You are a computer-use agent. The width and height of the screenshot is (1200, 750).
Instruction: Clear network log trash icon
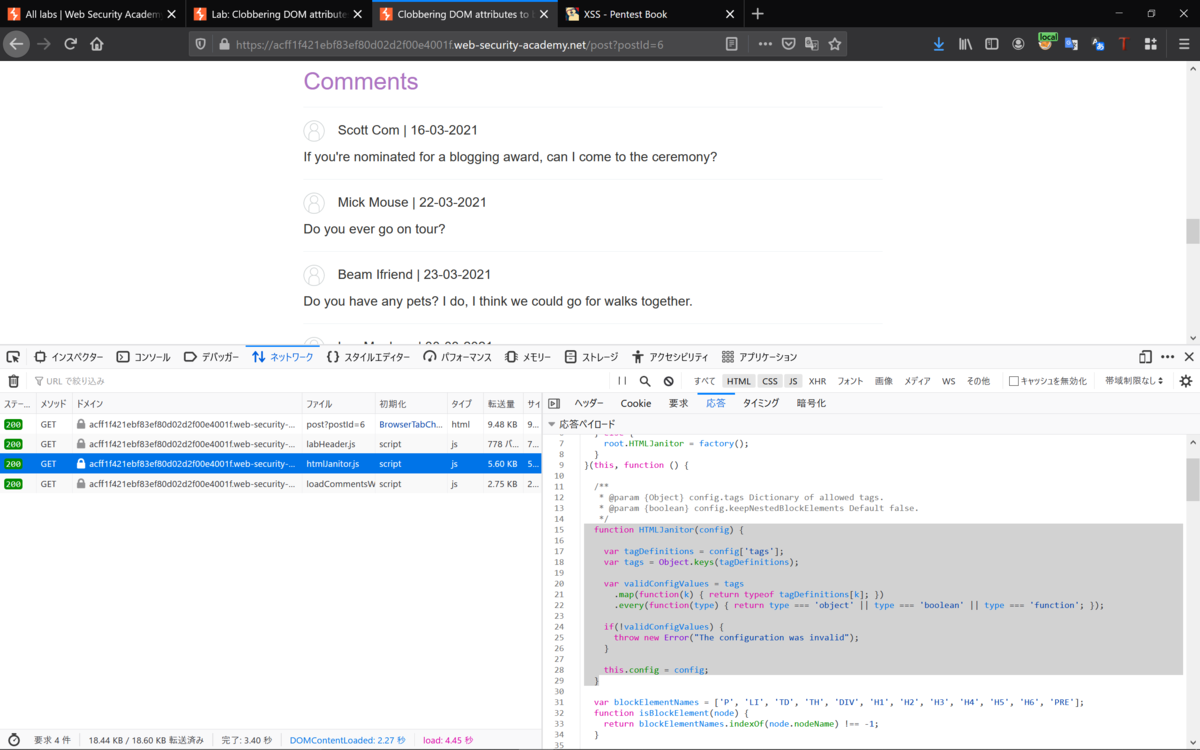[14, 381]
